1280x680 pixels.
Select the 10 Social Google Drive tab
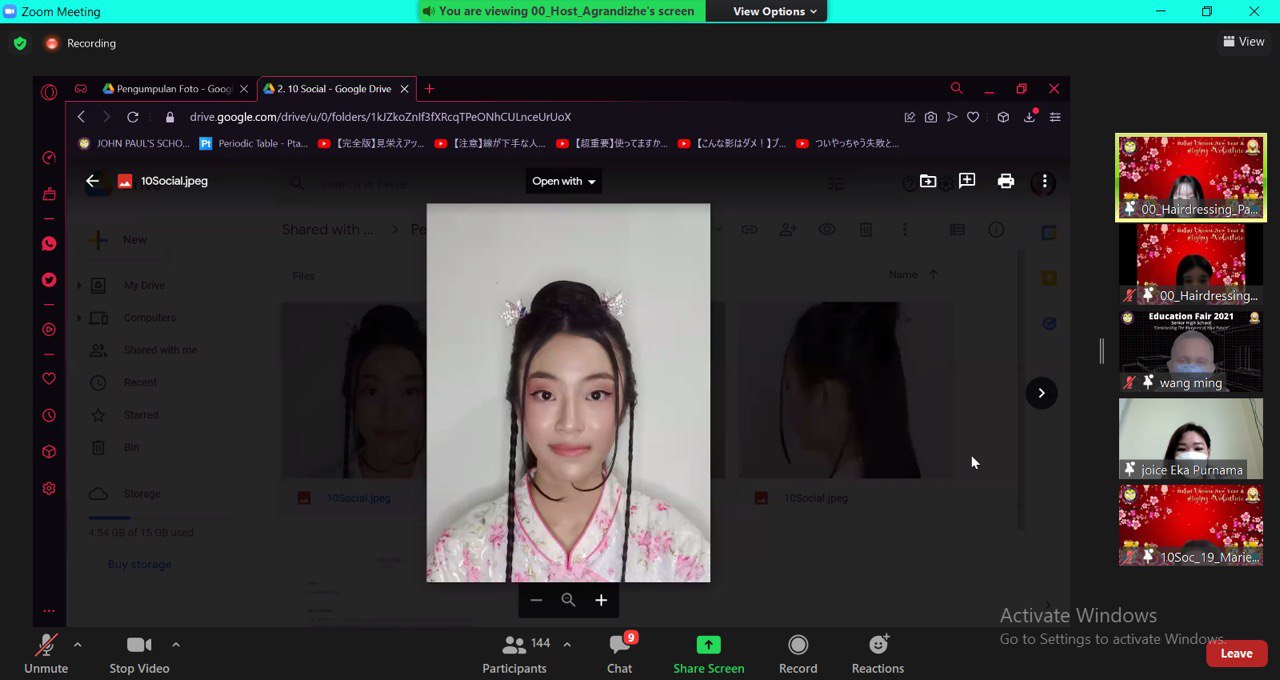[327, 89]
